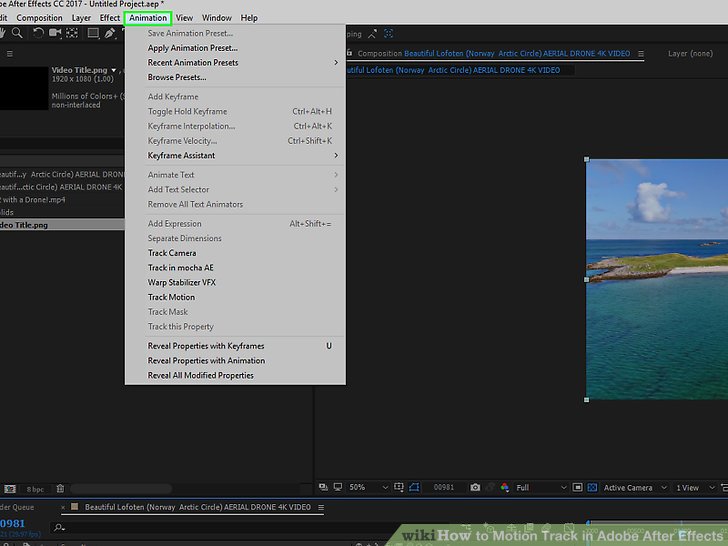Click the 8 bpc color depth label
Viewport: 728px width, 546px height.
tap(35, 489)
